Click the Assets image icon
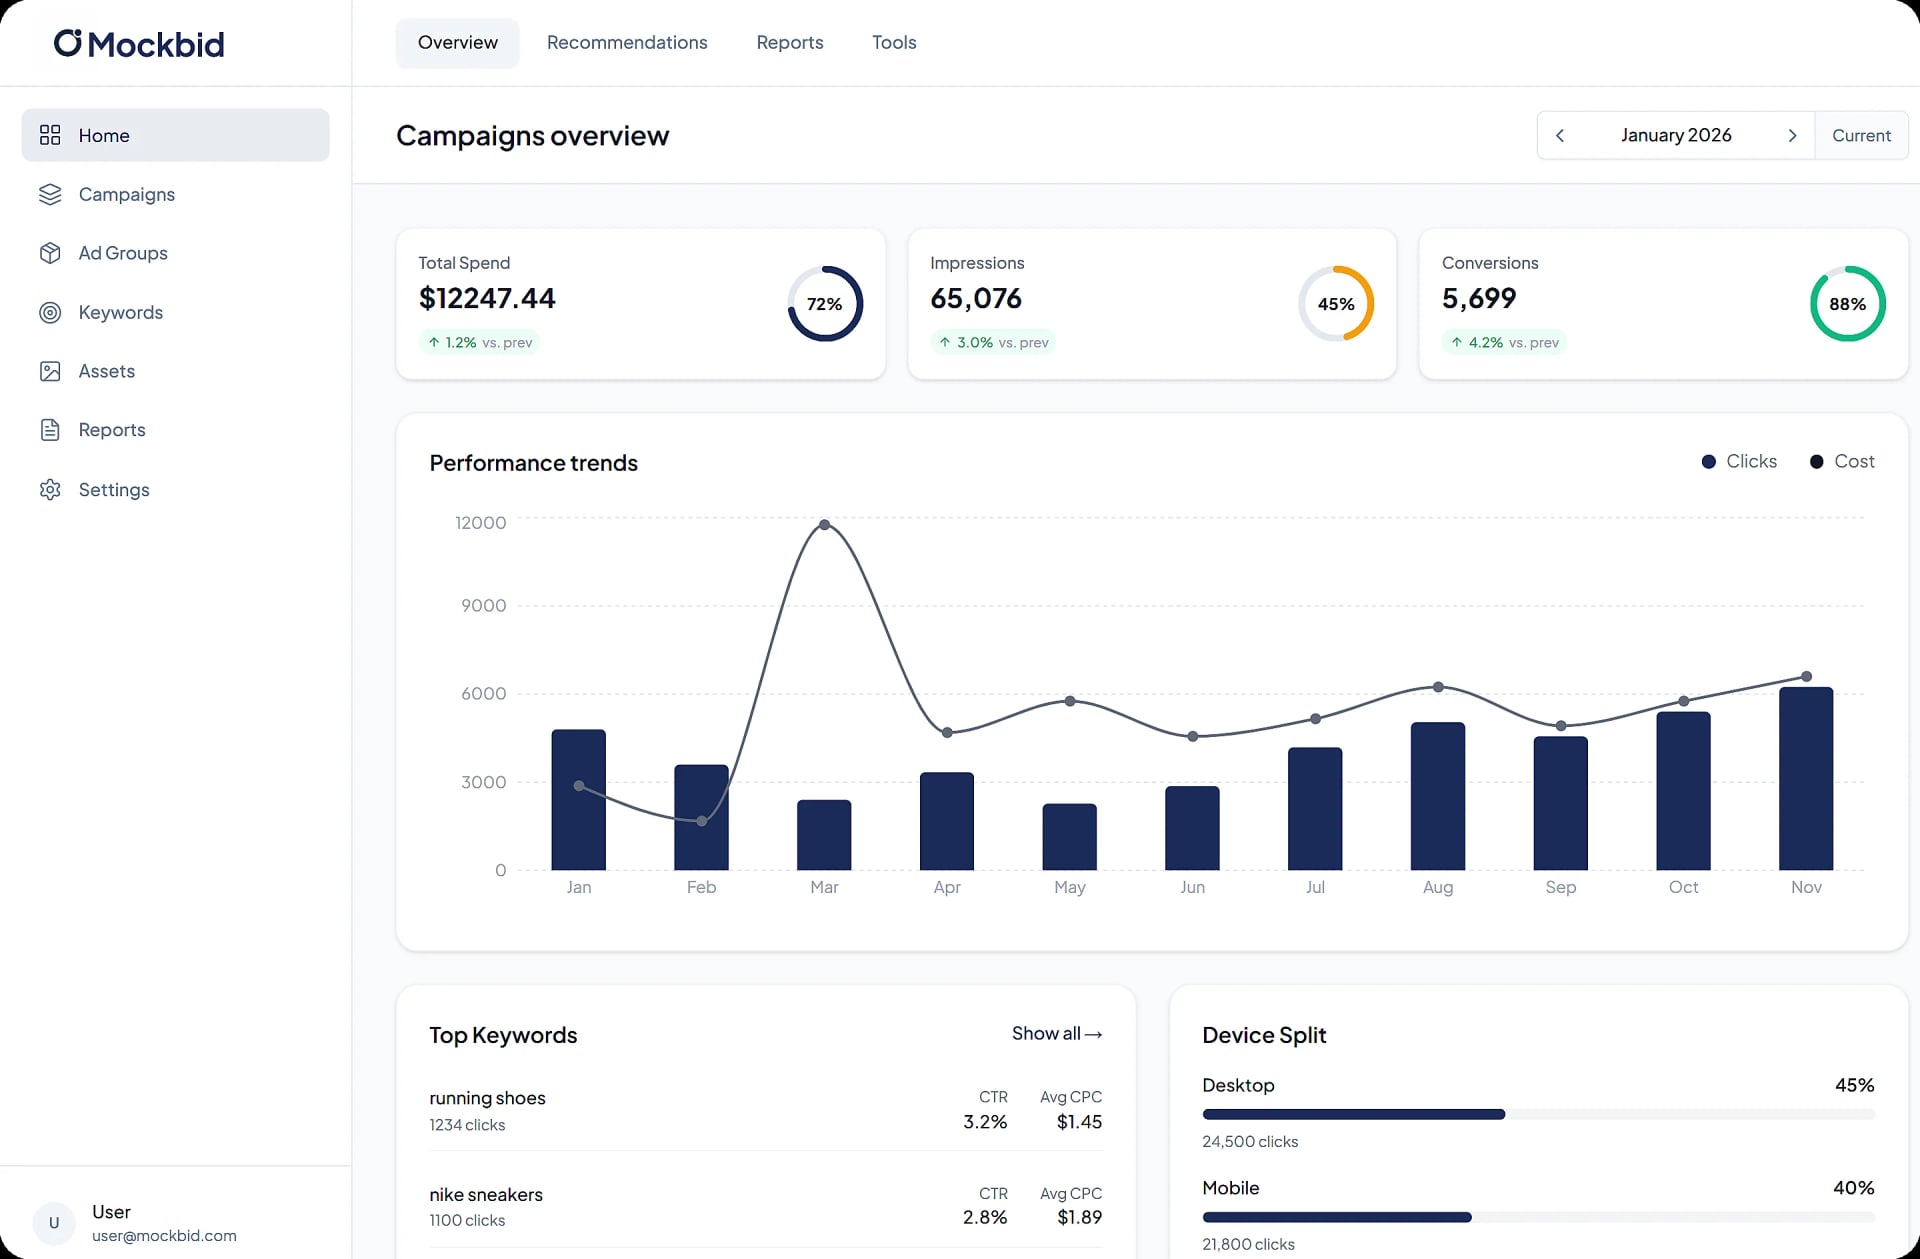Image resolution: width=1920 pixels, height=1259 pixels. (x=50, y=371)
